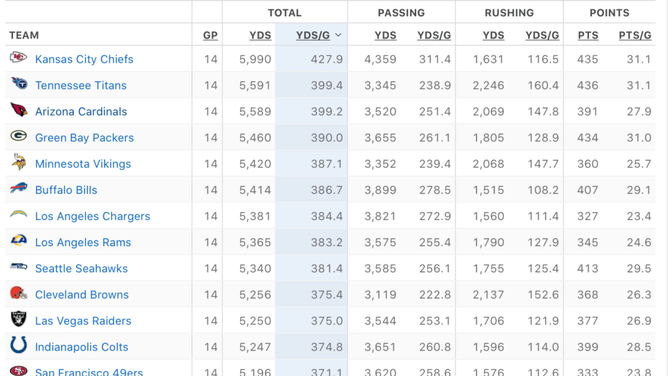The height and width of the screenshot is (376, 668).
Task: Click the Minnesota Vikings logo icon
Action: click(x=19, y=162)
